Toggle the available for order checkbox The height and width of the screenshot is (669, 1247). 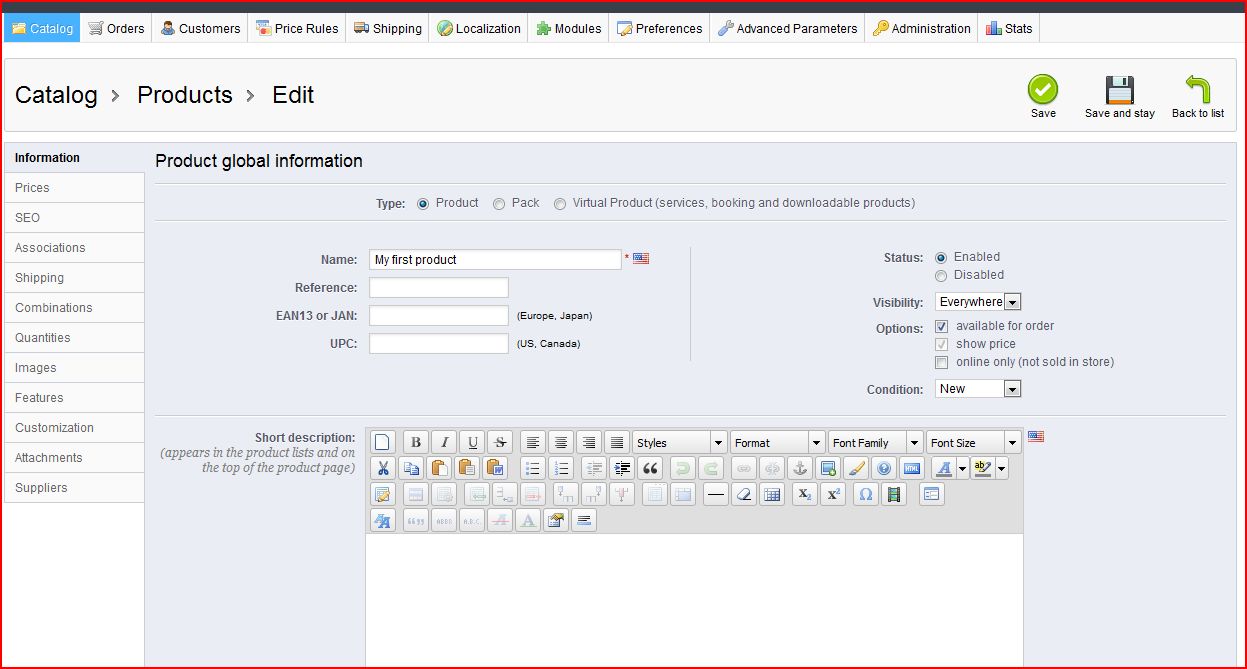[941, 327]
